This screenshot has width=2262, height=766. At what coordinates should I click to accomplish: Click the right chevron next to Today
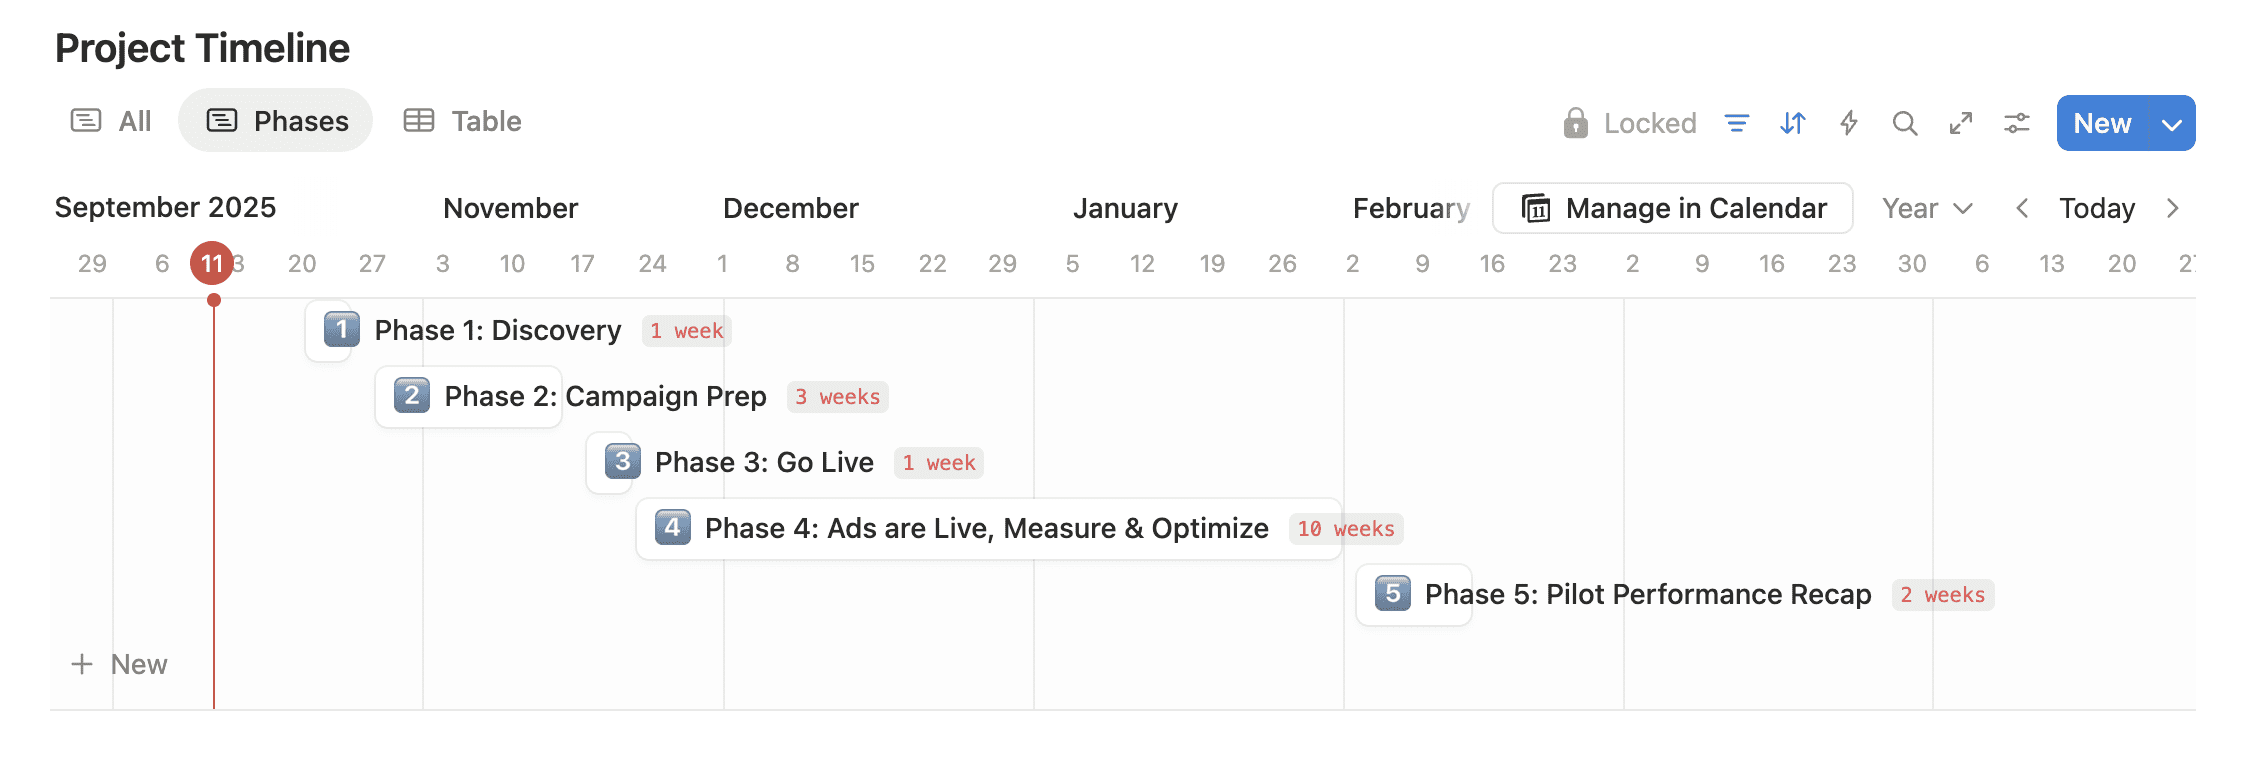click(2172, 208)
